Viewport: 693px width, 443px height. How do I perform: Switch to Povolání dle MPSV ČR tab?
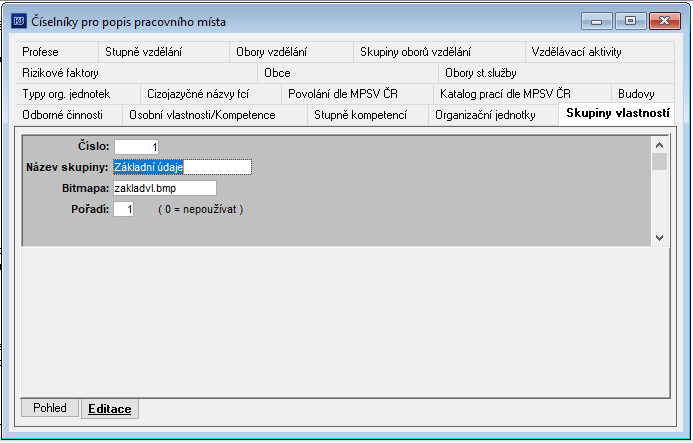coord(357,94)
